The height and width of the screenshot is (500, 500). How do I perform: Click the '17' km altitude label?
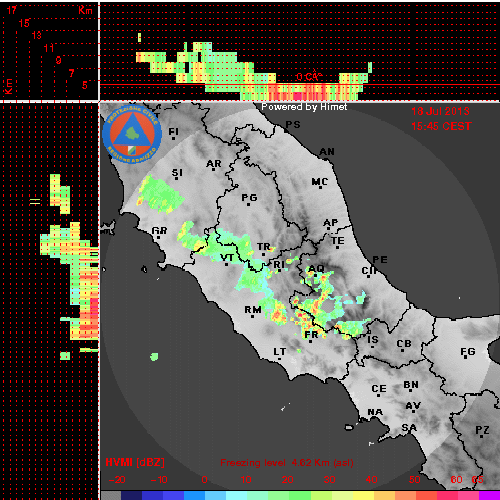coord(11,10)
